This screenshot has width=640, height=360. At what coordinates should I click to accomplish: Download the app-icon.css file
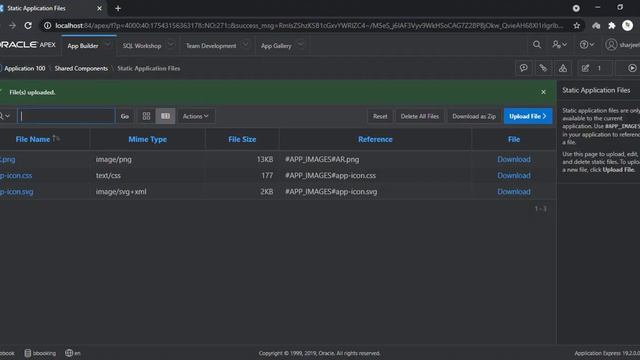click(x=514, y=176)
